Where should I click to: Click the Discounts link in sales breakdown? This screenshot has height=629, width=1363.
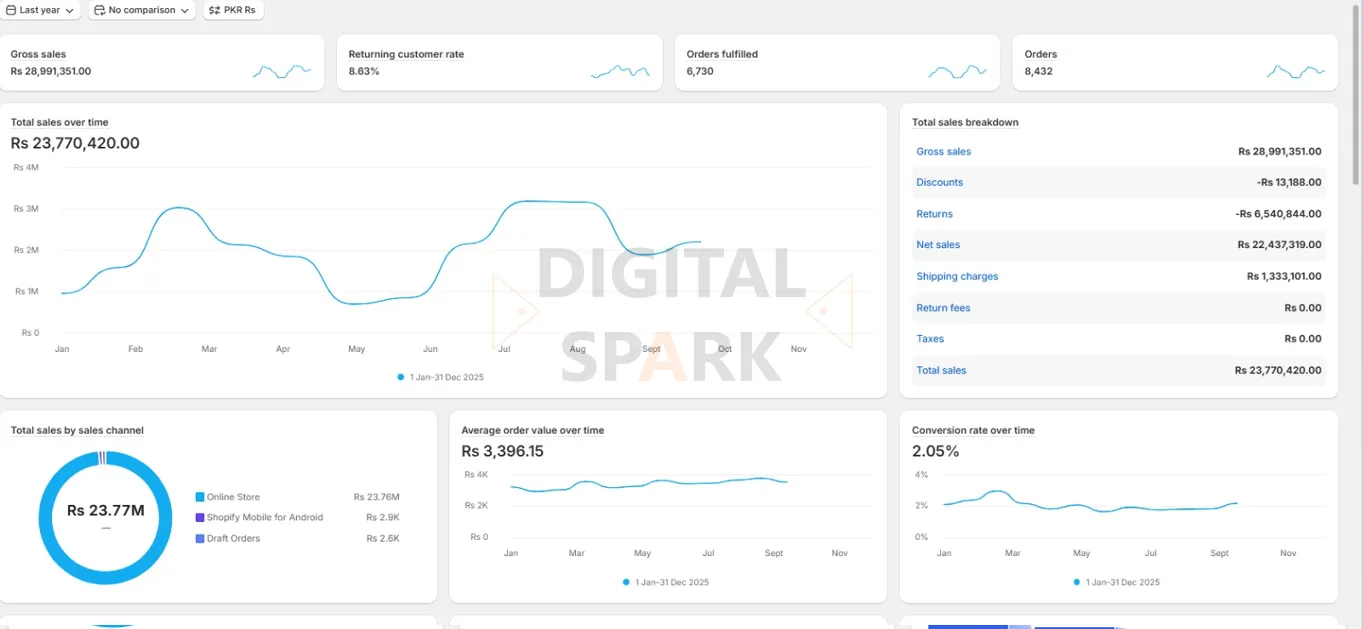[938, 182]
